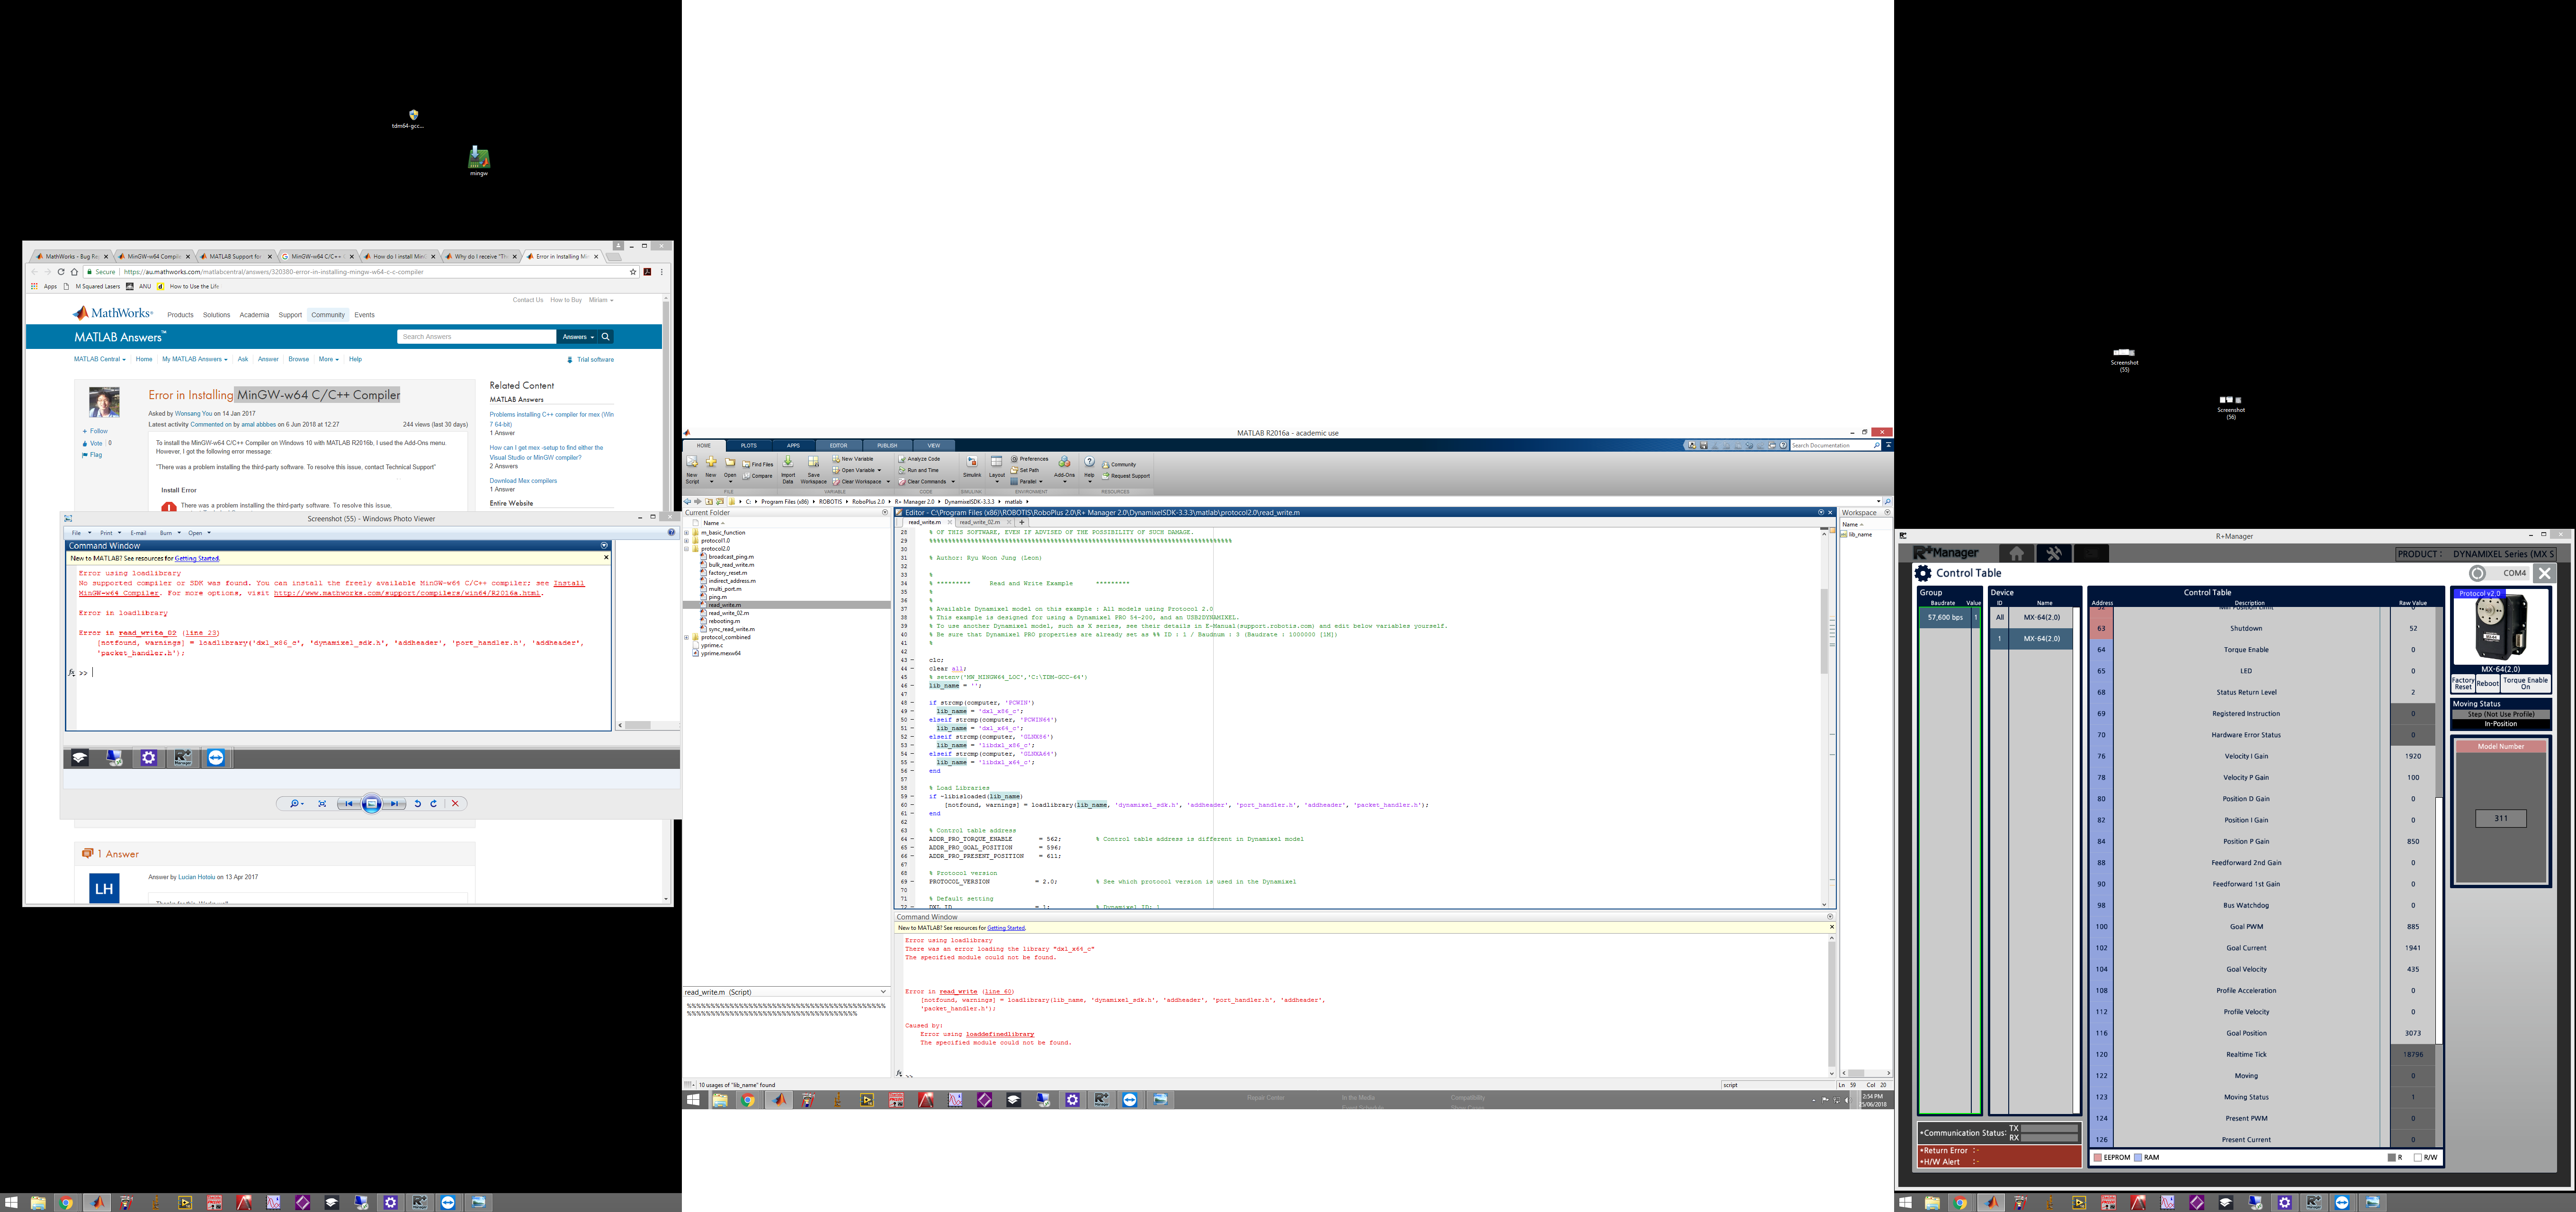
Task: Click the rotate counterclockwise icon in Photo Viewer
Action: [x=418, y=803]
